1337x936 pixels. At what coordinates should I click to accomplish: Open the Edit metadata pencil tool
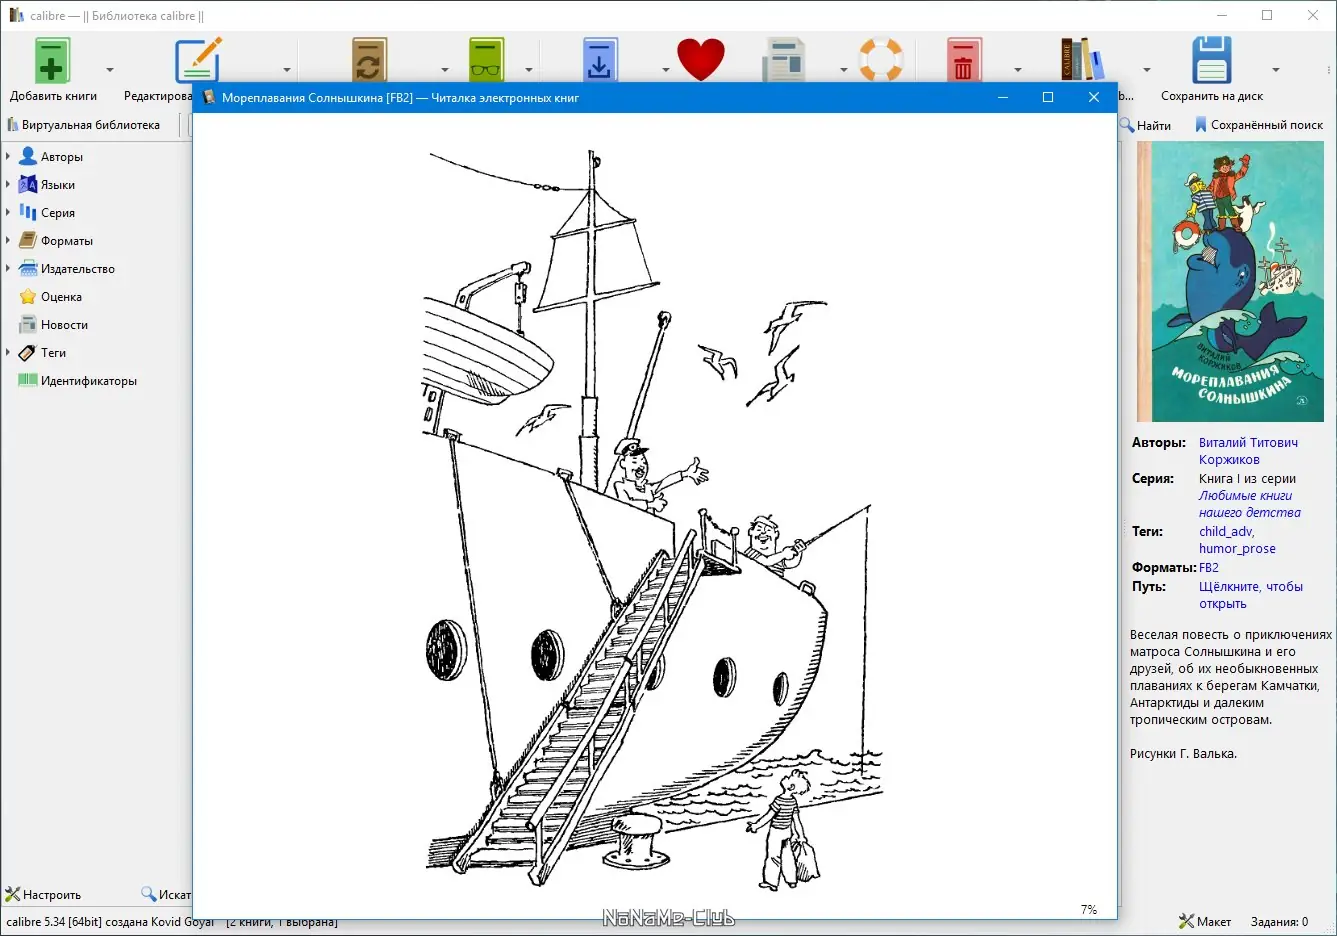[197, 60]
